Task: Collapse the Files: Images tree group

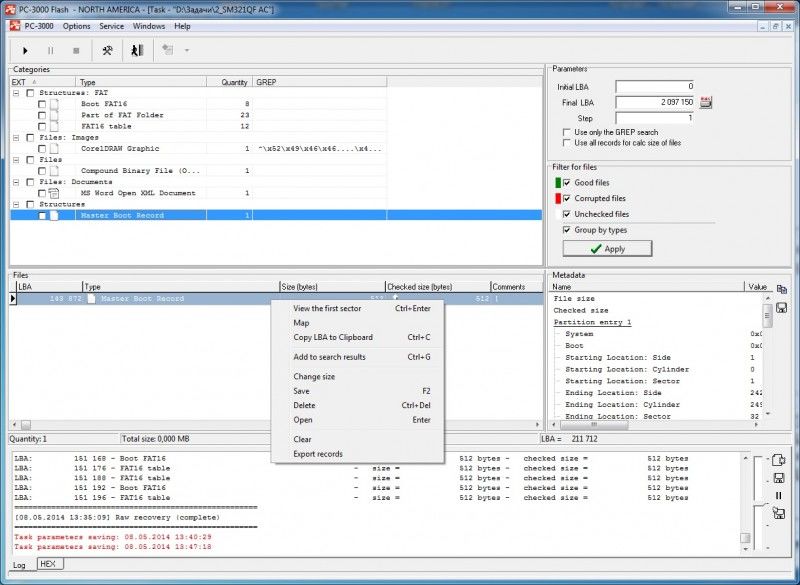Action: click(16, 138)
